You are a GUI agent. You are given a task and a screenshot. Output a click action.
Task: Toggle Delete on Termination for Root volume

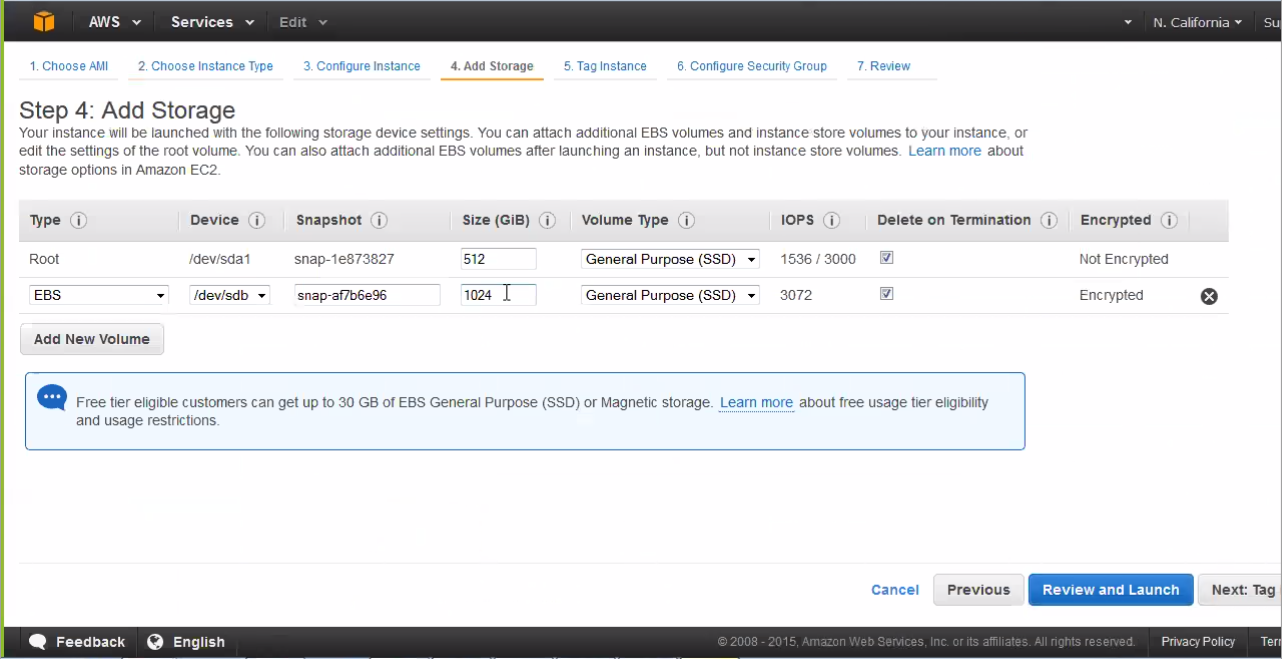tap(887, 258)
